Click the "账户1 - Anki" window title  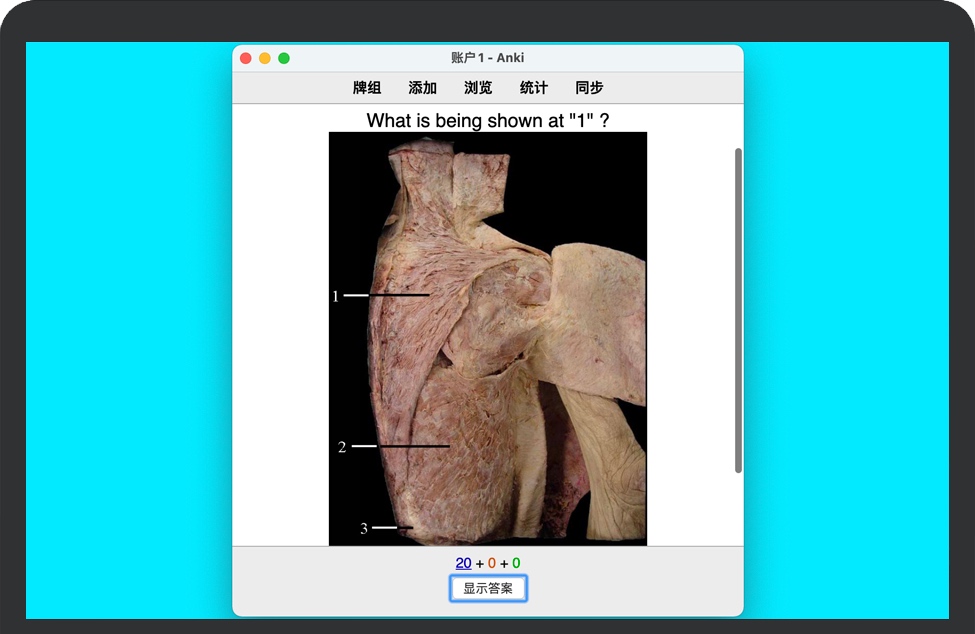click(x=488, y=58)
